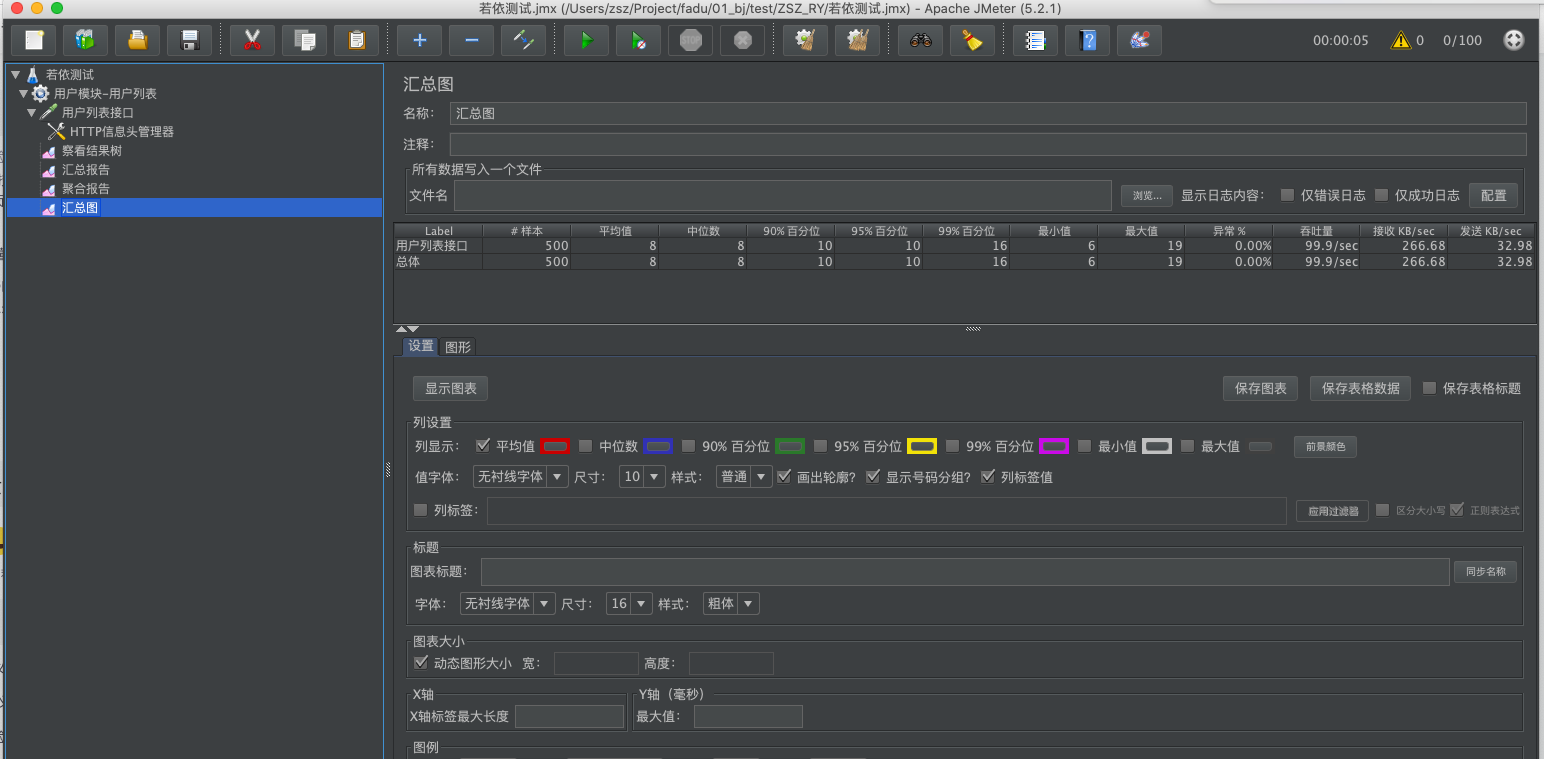Image resolution: width=1544 pixels, height=759 pixels.
Task: Select 聚合报告 listener in tree
Action: [86, 188]
